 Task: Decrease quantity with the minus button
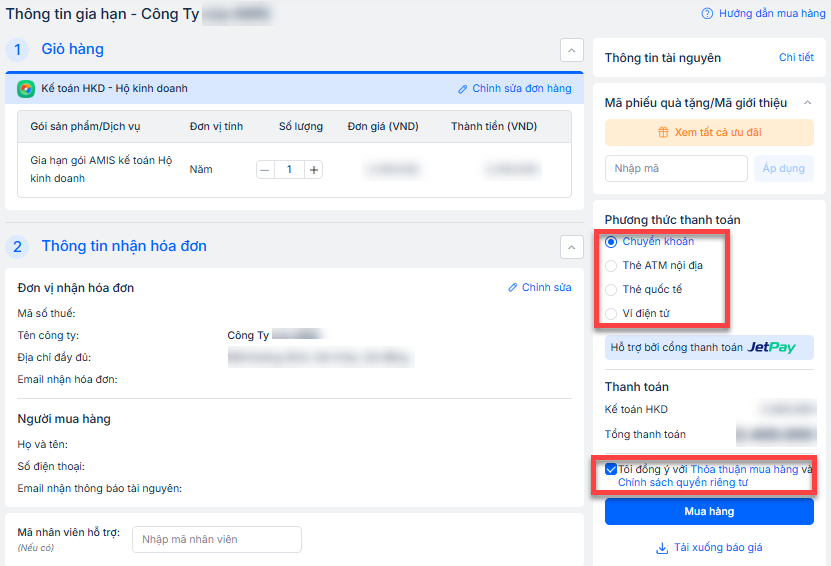point(265,170)
